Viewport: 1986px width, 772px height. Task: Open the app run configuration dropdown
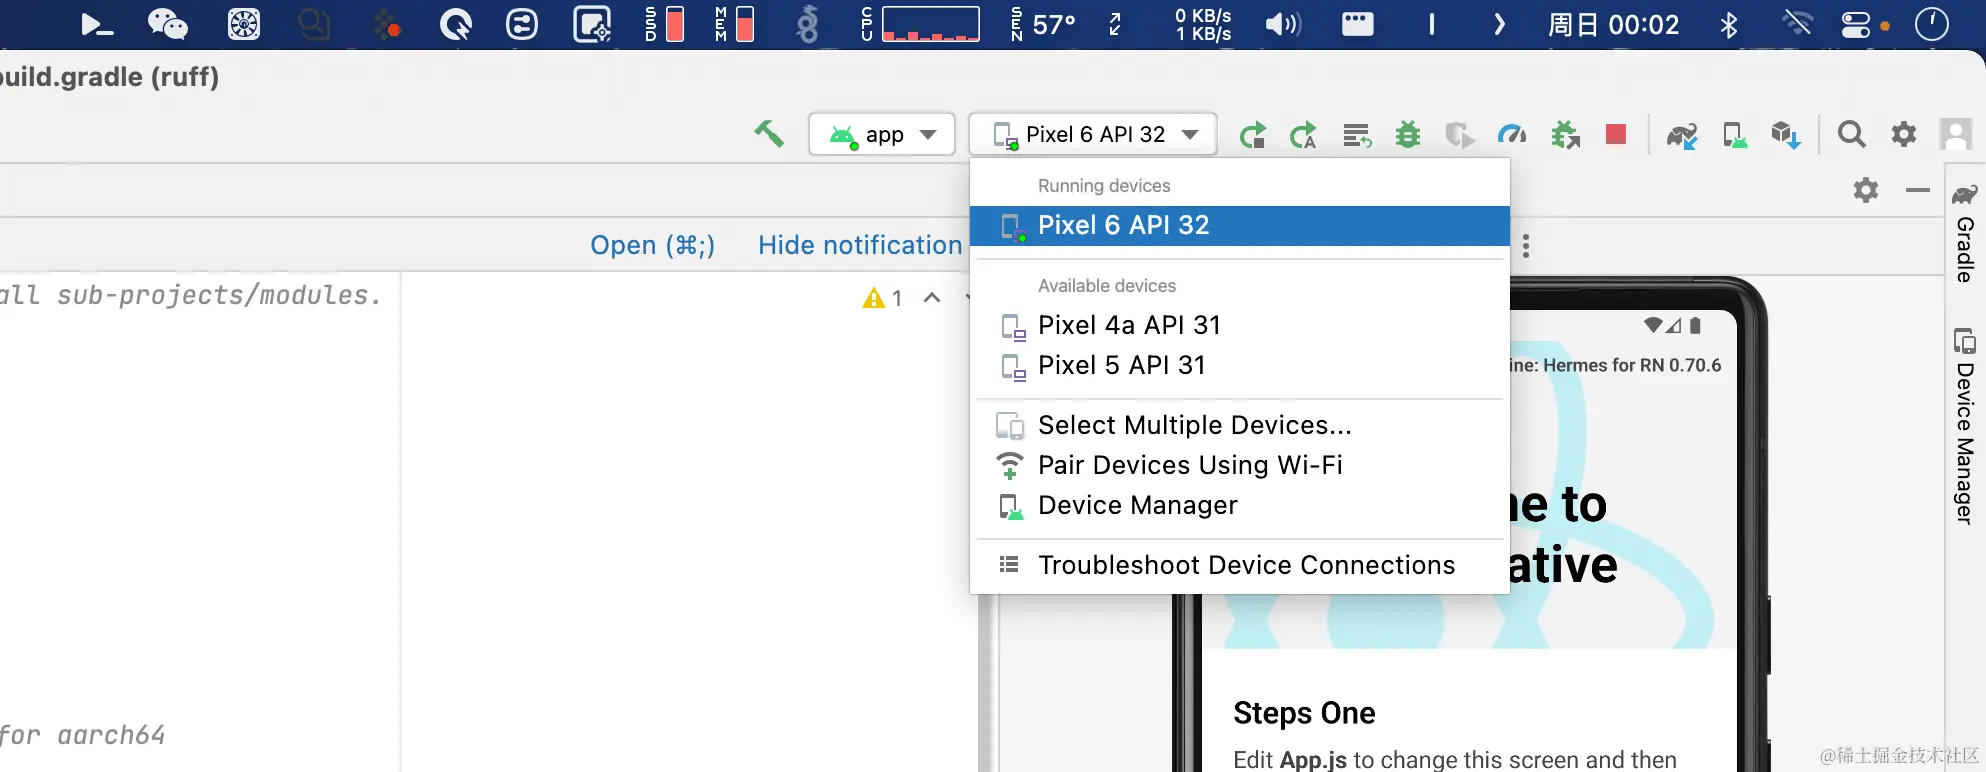coord(880,134)
